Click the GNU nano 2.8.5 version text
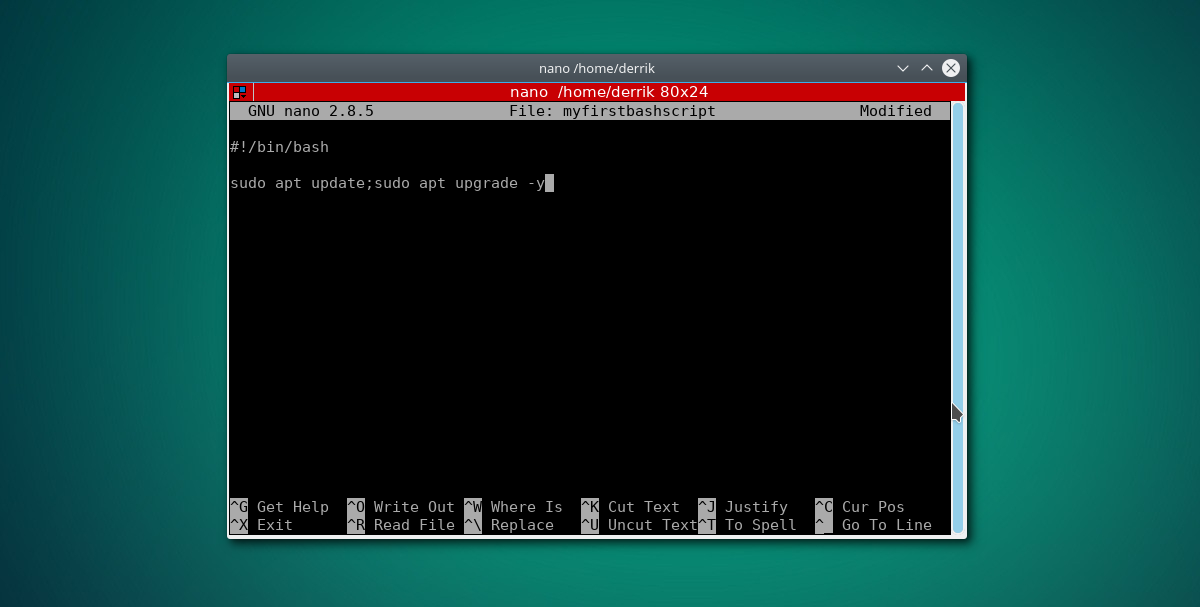 click(x=311, y=111)
